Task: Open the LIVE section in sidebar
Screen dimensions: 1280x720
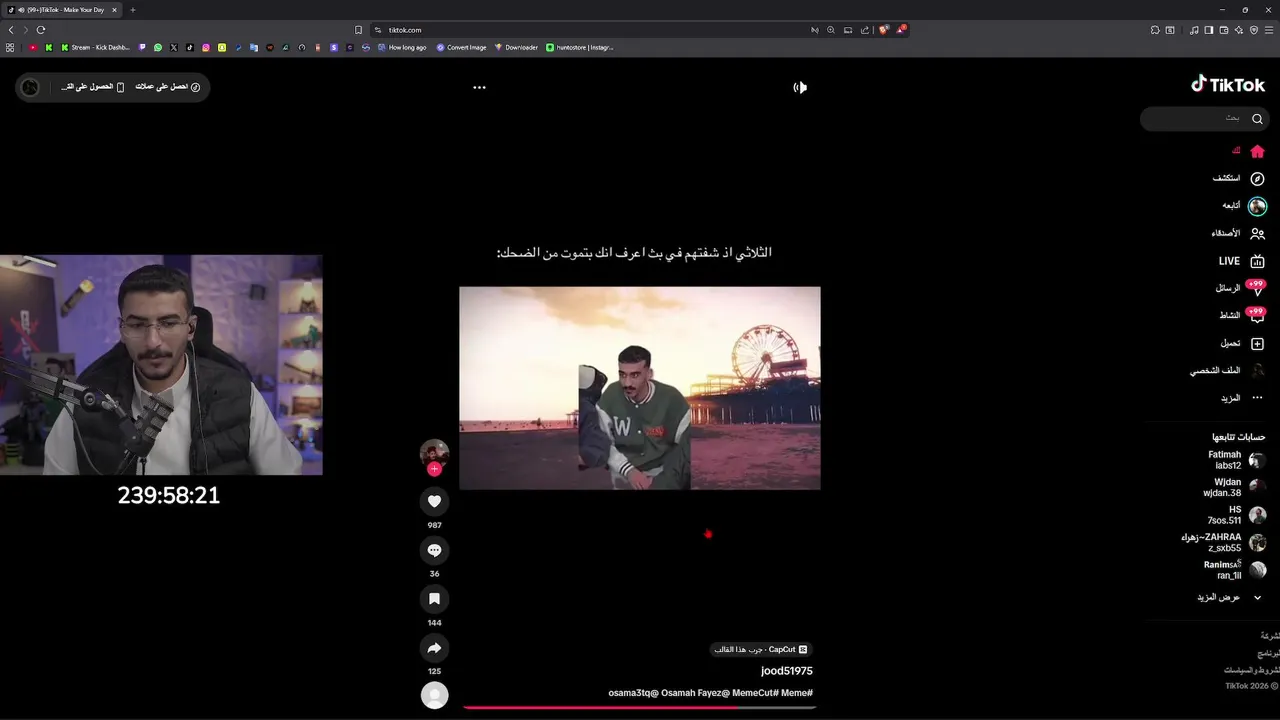Action: 1242,261
